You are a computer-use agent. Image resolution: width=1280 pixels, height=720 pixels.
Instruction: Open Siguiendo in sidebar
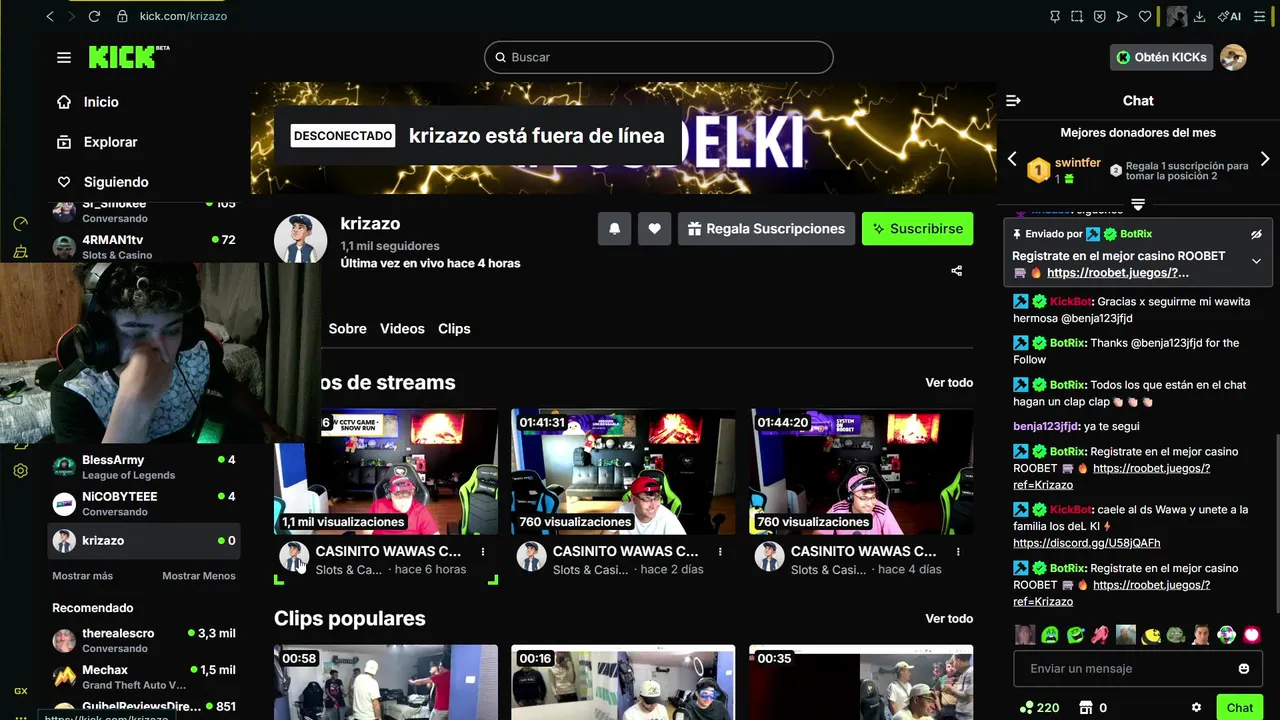click(x=116, y=182)
